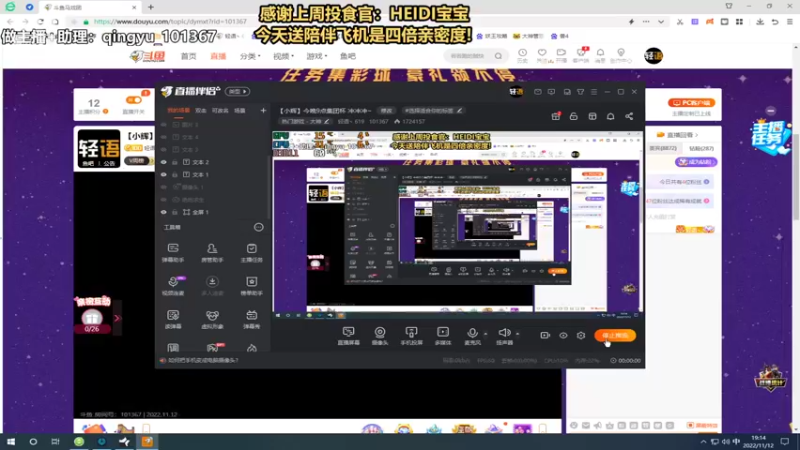Expand 分类 dropdown in Douyu navigation

point(250,56)
